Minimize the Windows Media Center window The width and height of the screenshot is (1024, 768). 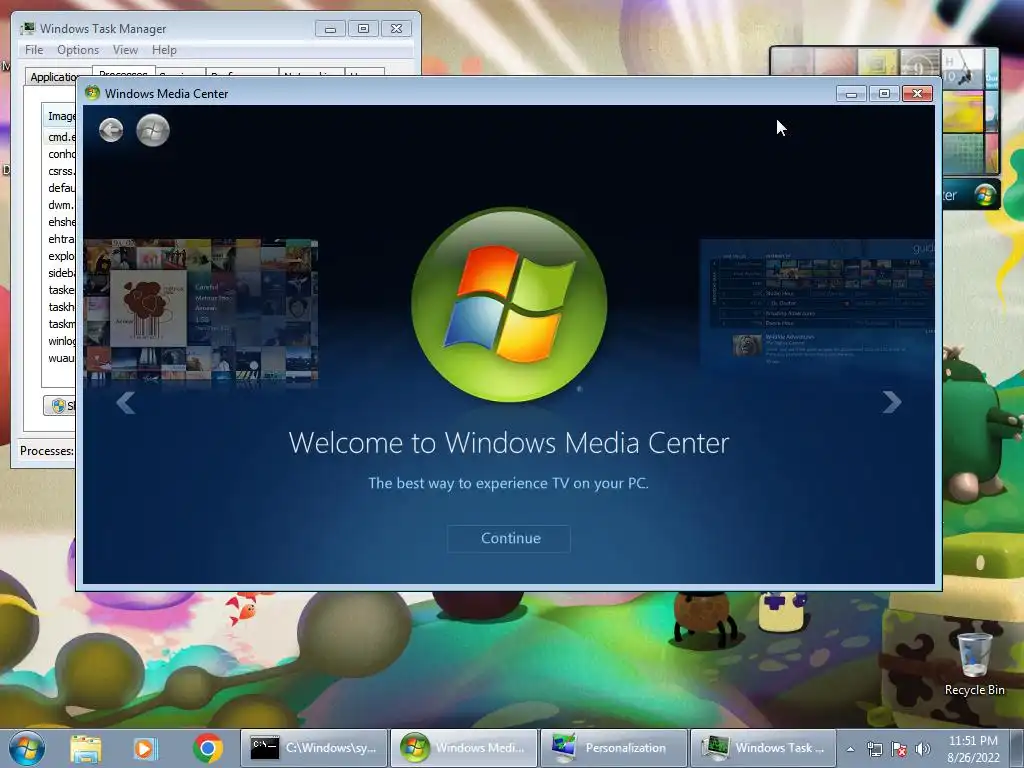pyautogui.click(x=851, y=94)
